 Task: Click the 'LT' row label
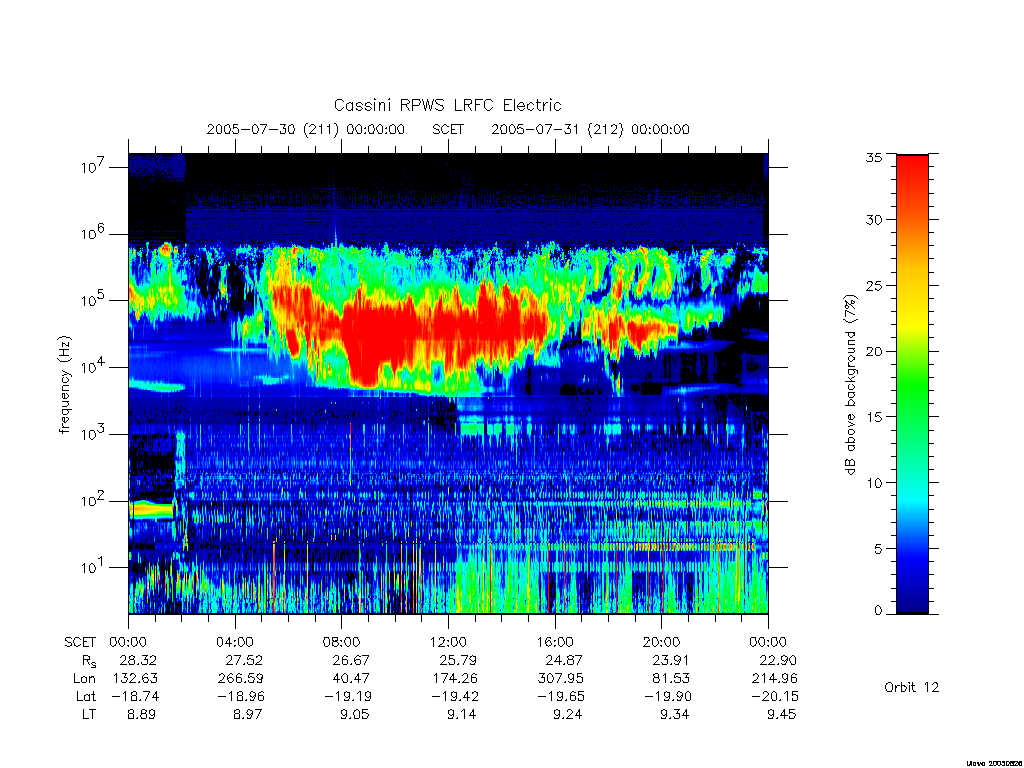tap(89, 714)
